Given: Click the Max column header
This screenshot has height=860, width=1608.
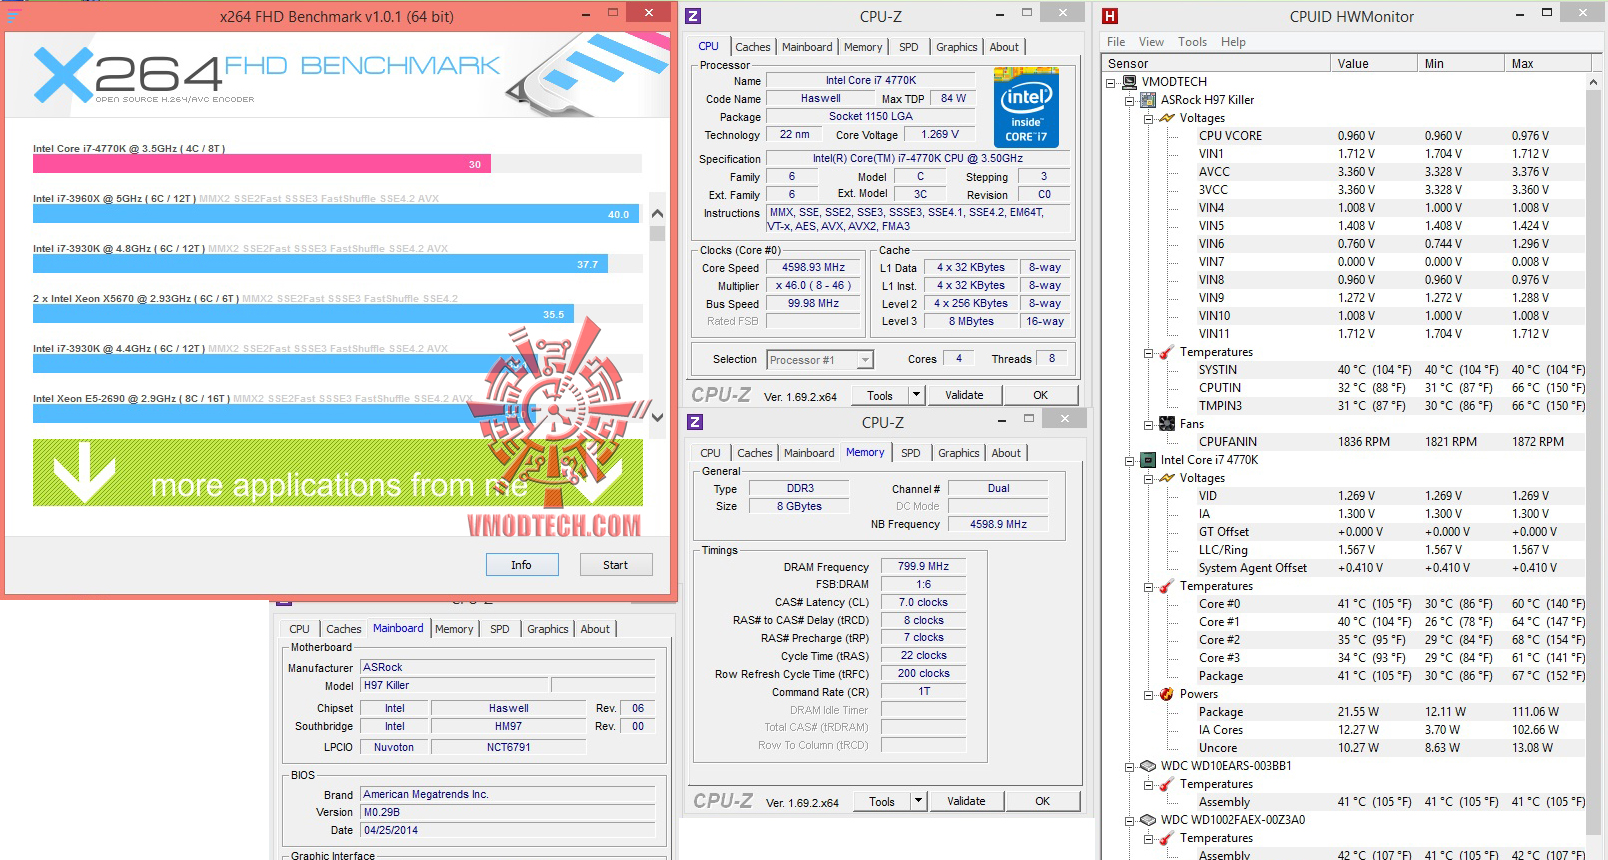Looking at the screenshot, I should click(x=1548, y=63).
